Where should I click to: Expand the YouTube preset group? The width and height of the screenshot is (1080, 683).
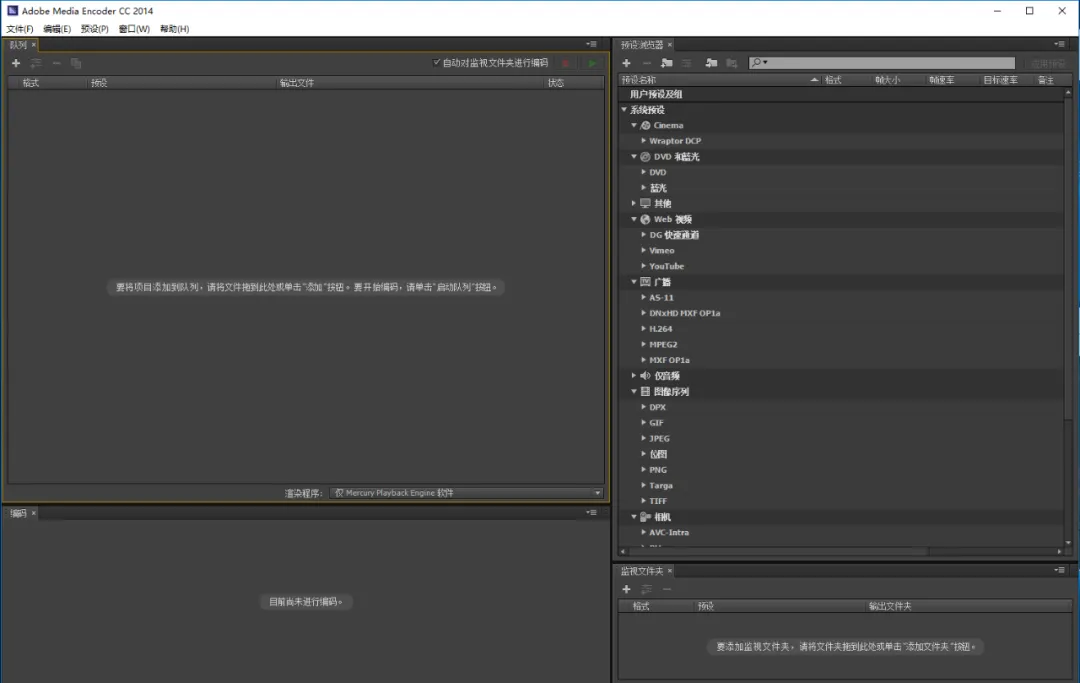pyautogui.click(x=643, y=266)
